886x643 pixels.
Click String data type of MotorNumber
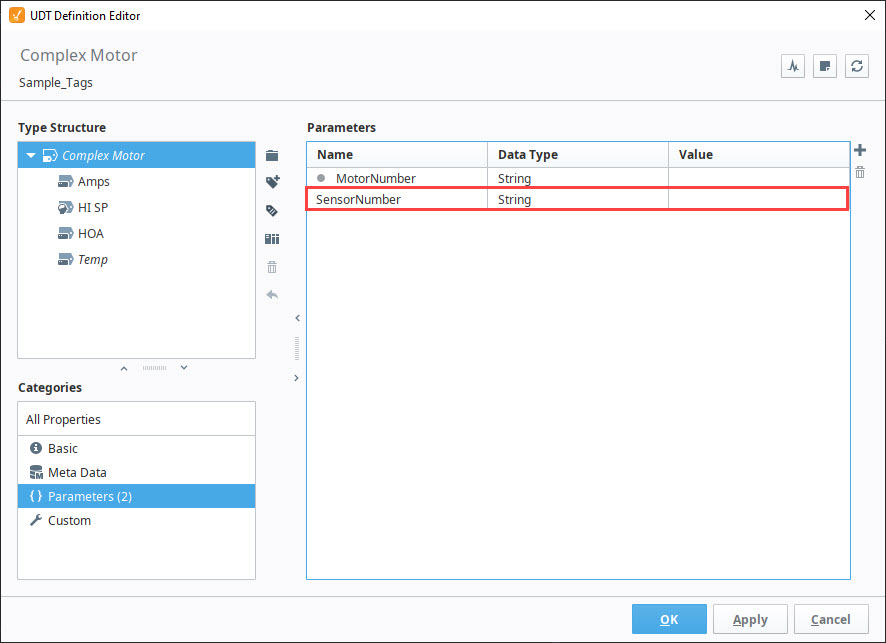click(577, 178)
